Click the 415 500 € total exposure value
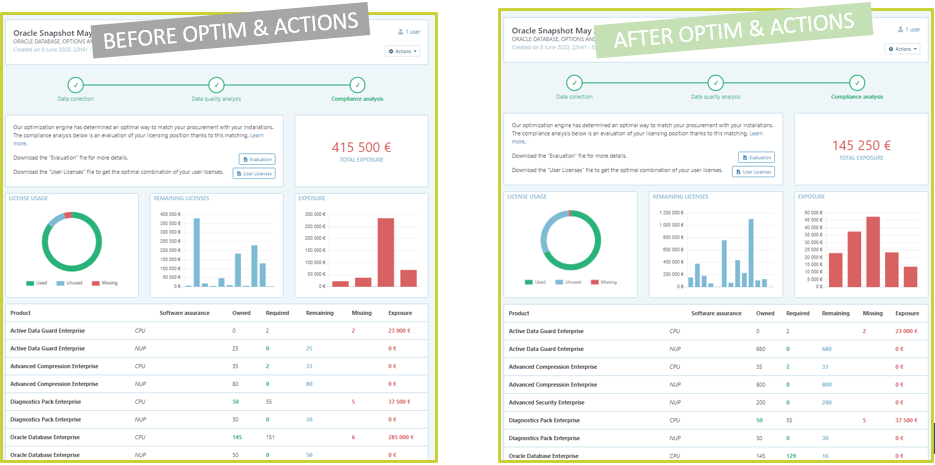Viewport: 935px width, 465px height. pyautogui.click(x=361, y=147)
